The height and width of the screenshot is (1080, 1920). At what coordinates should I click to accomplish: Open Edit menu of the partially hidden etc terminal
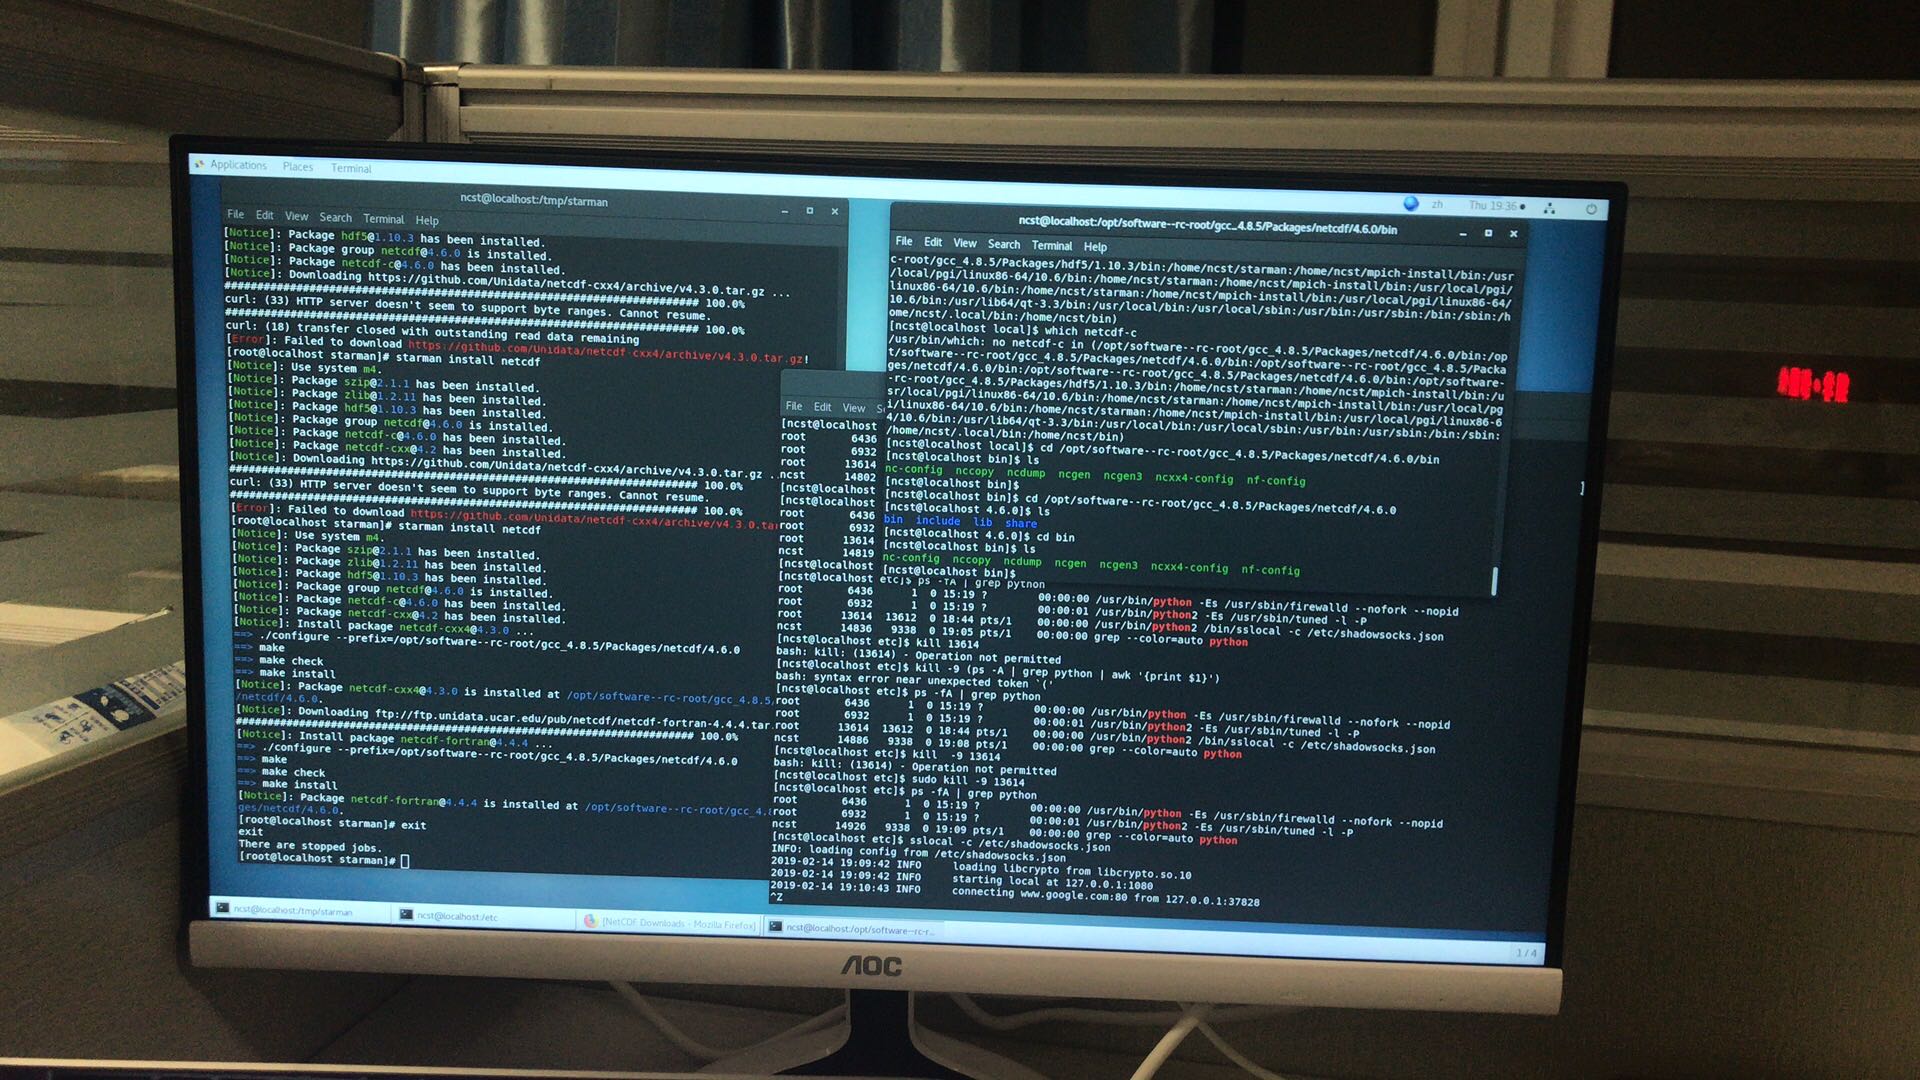click(822, 407)
